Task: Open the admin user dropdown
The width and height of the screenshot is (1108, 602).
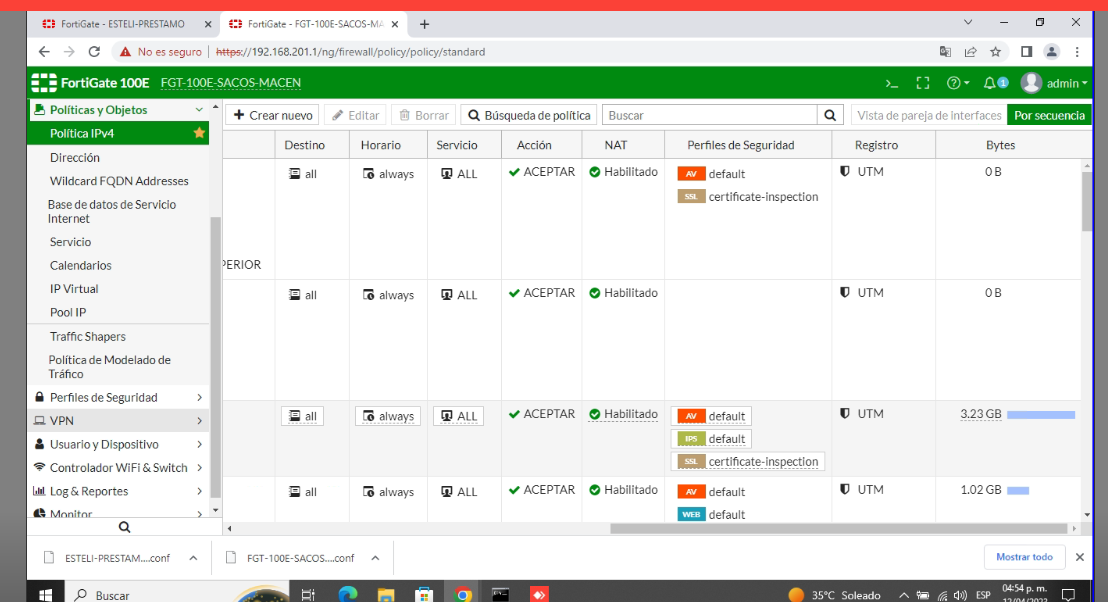Action: 1055,83
